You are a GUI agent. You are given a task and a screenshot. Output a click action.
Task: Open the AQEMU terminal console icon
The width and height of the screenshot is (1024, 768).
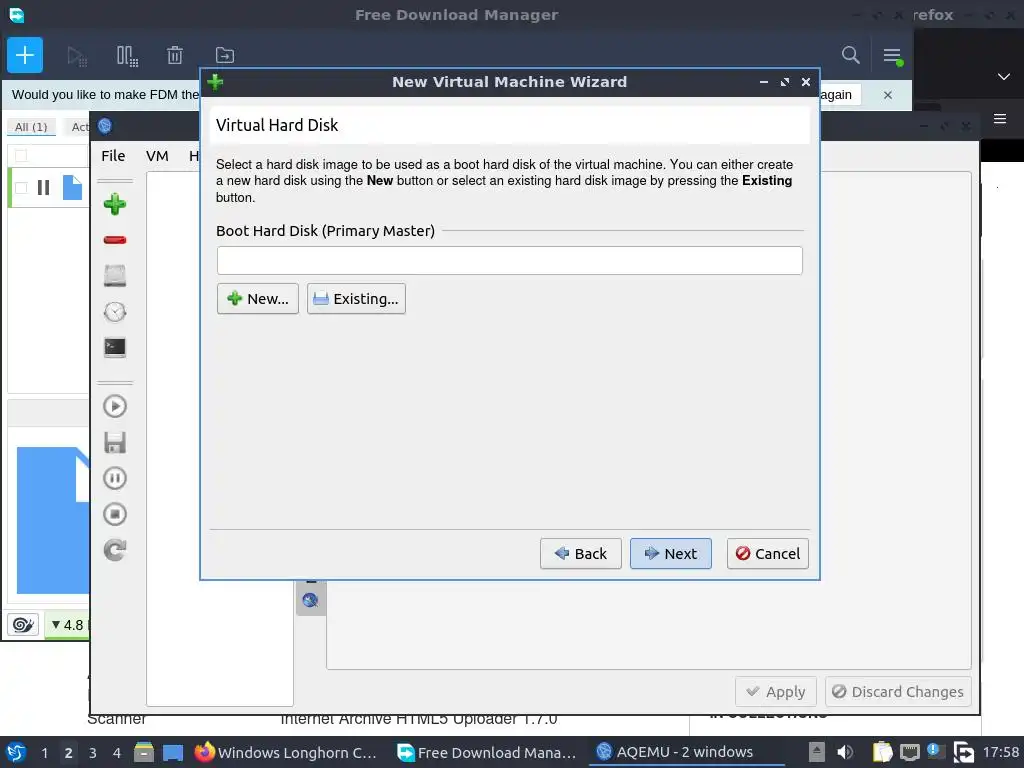coord(115,347)
